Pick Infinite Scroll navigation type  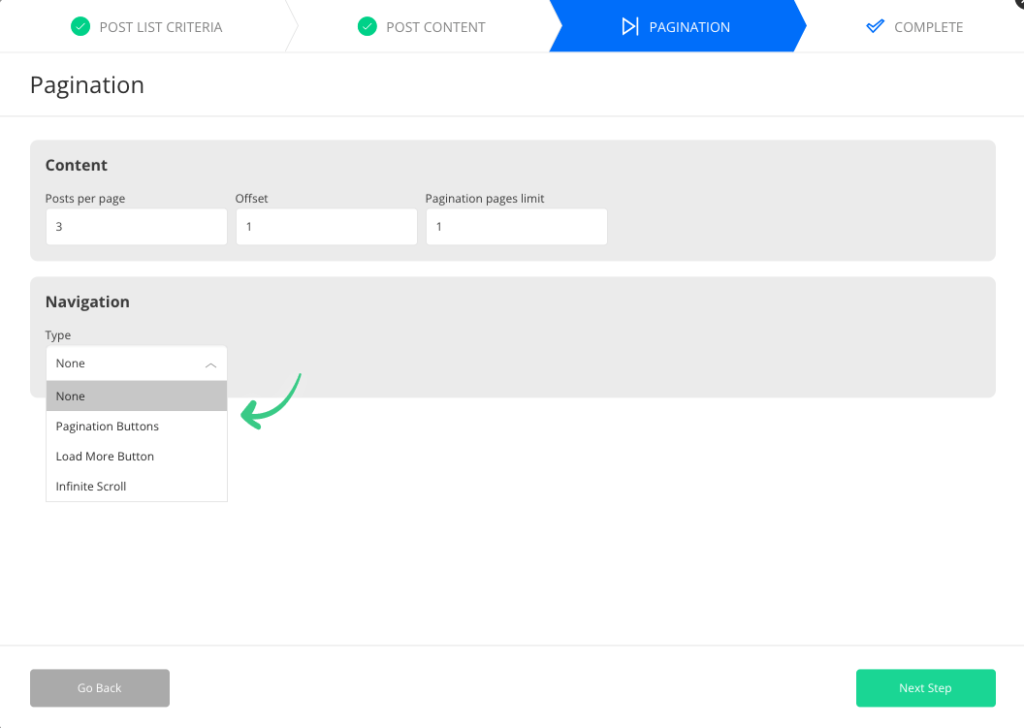[136, 486]
